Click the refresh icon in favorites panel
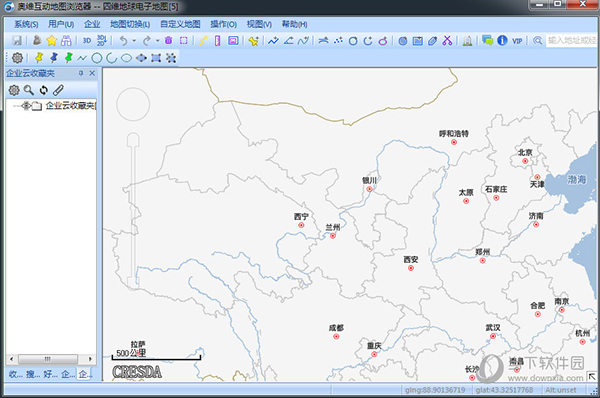 [44, 90]
